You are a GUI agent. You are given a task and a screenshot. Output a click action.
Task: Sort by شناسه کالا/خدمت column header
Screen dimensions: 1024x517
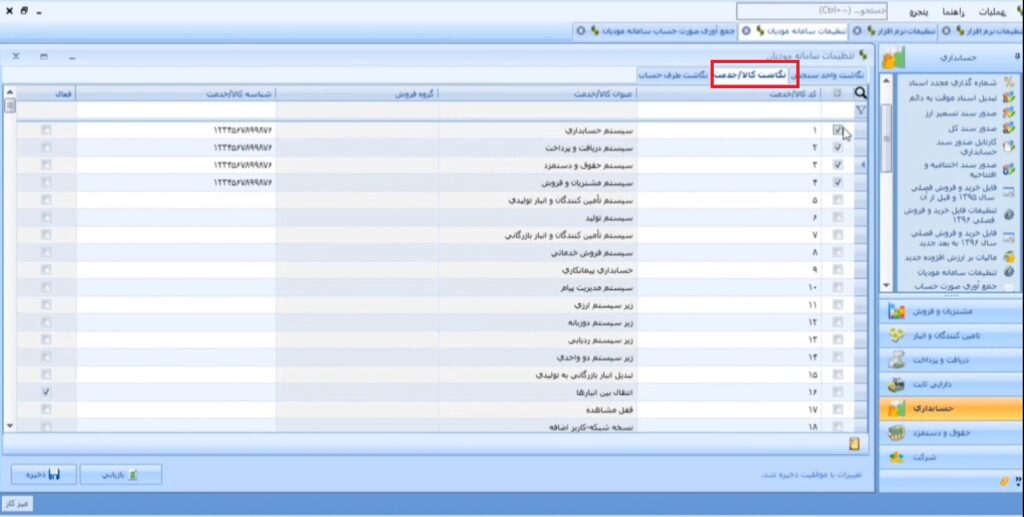coord(176,93)
